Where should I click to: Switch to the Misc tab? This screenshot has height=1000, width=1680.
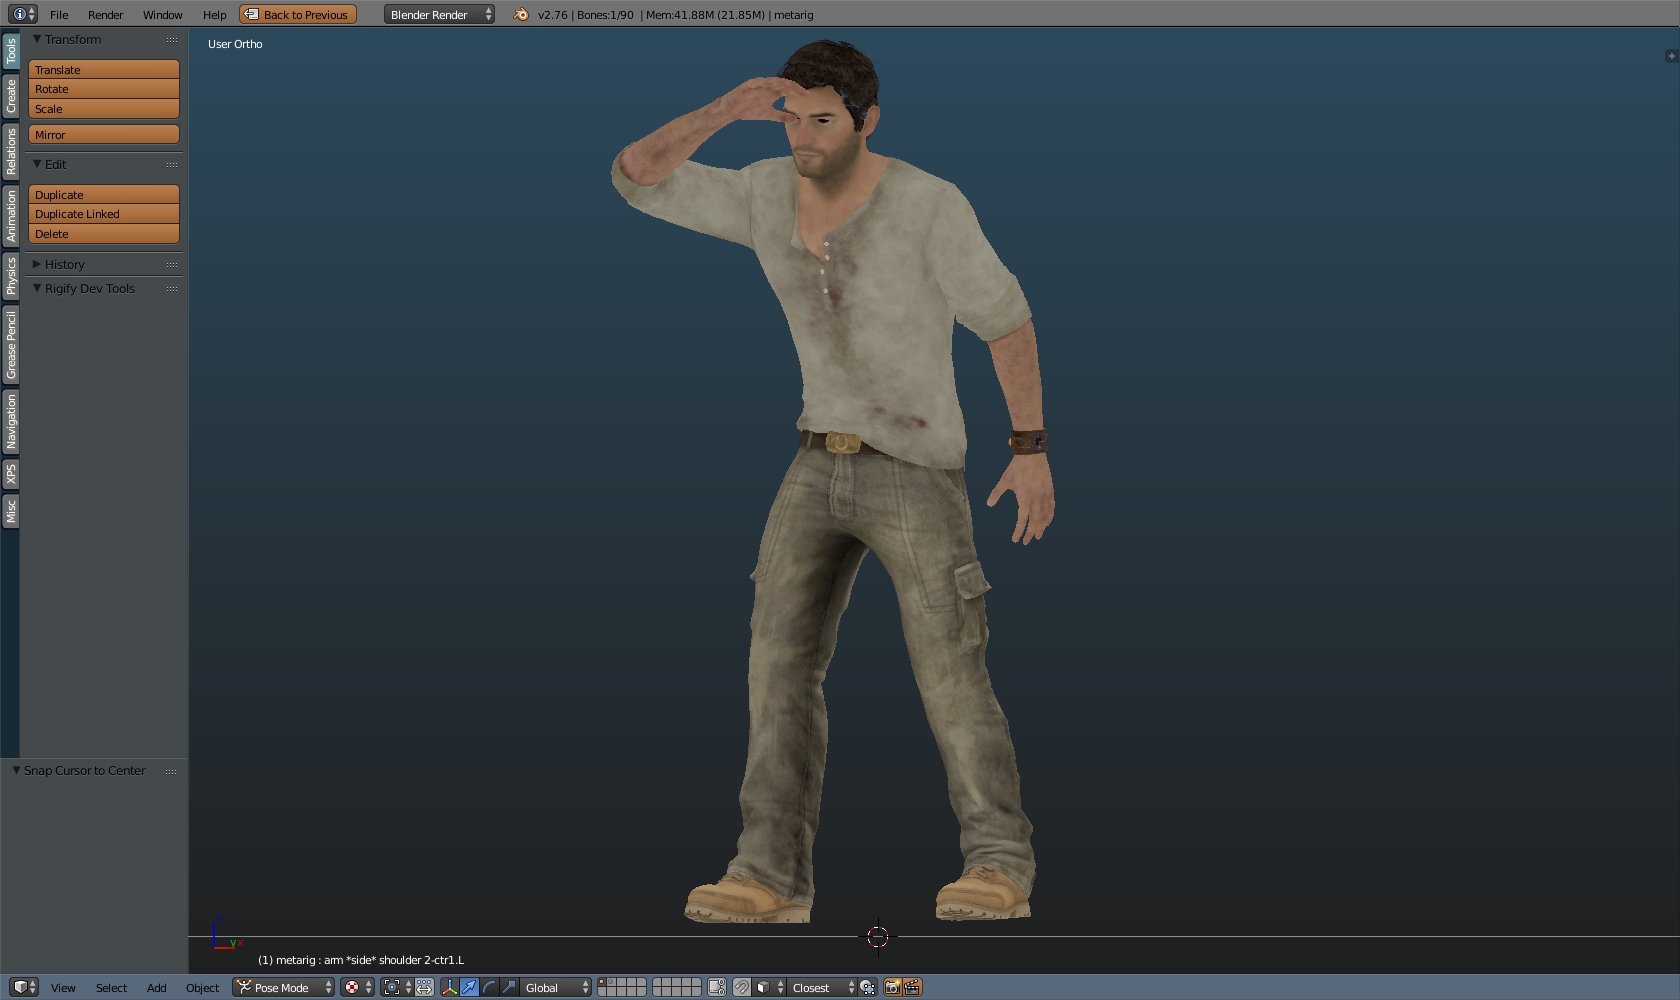(11, 511)
